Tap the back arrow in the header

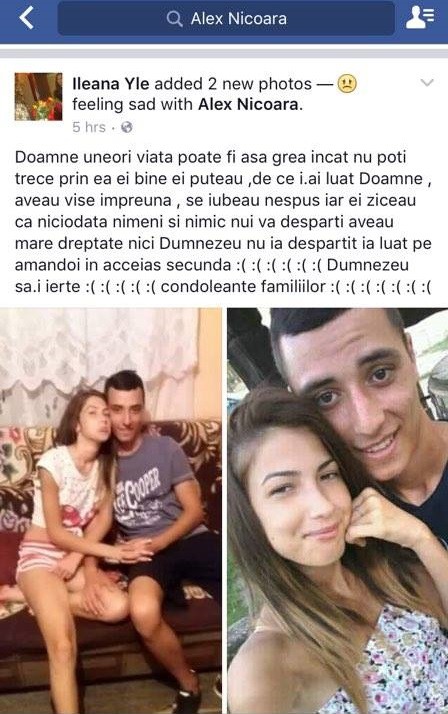(26, 19)
